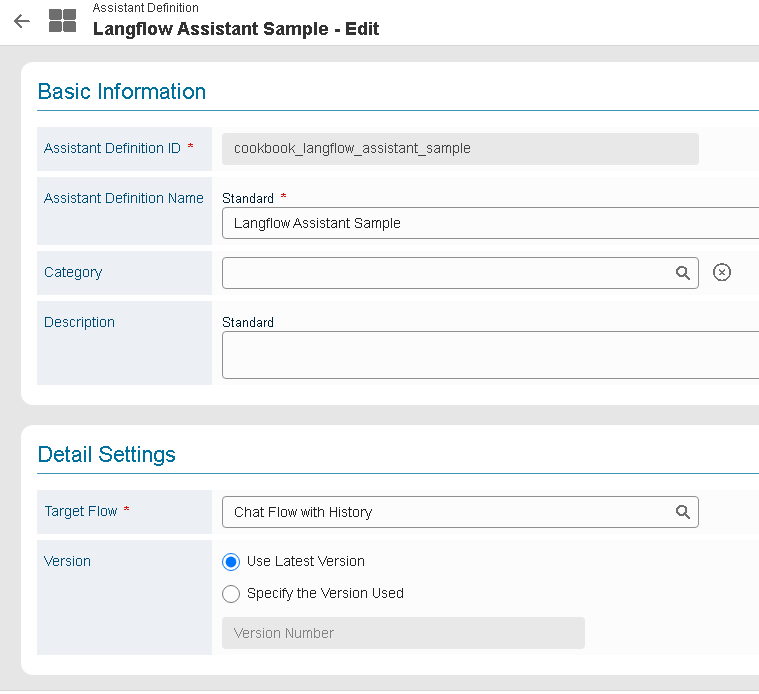Click the back arrow icon
759x694 pixels.
22,21
